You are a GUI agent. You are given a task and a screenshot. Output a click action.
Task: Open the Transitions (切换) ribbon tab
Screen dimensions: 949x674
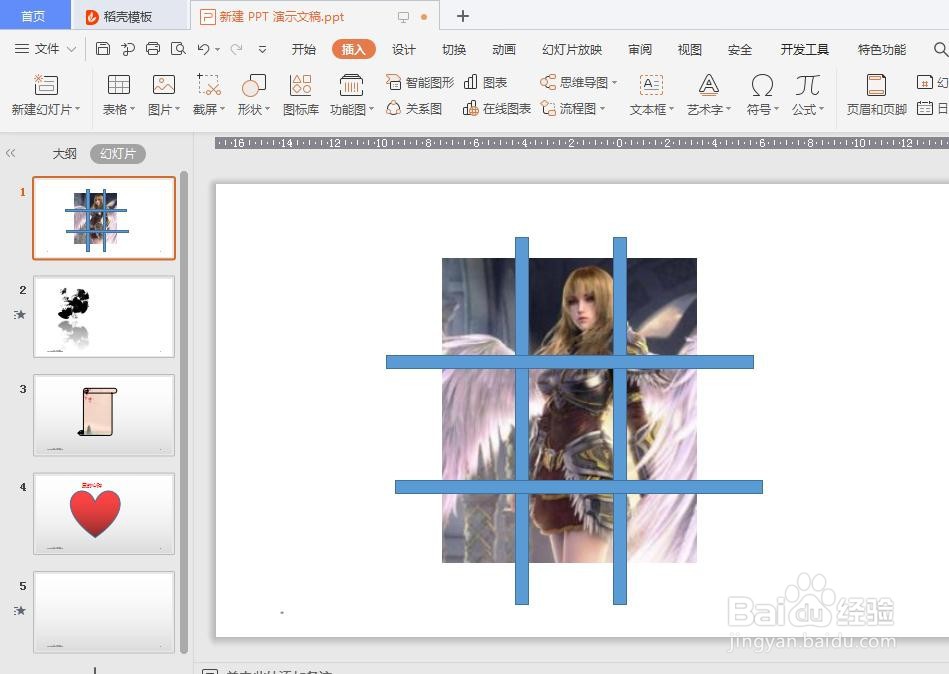pyautogui.click(x=453, y=50)
